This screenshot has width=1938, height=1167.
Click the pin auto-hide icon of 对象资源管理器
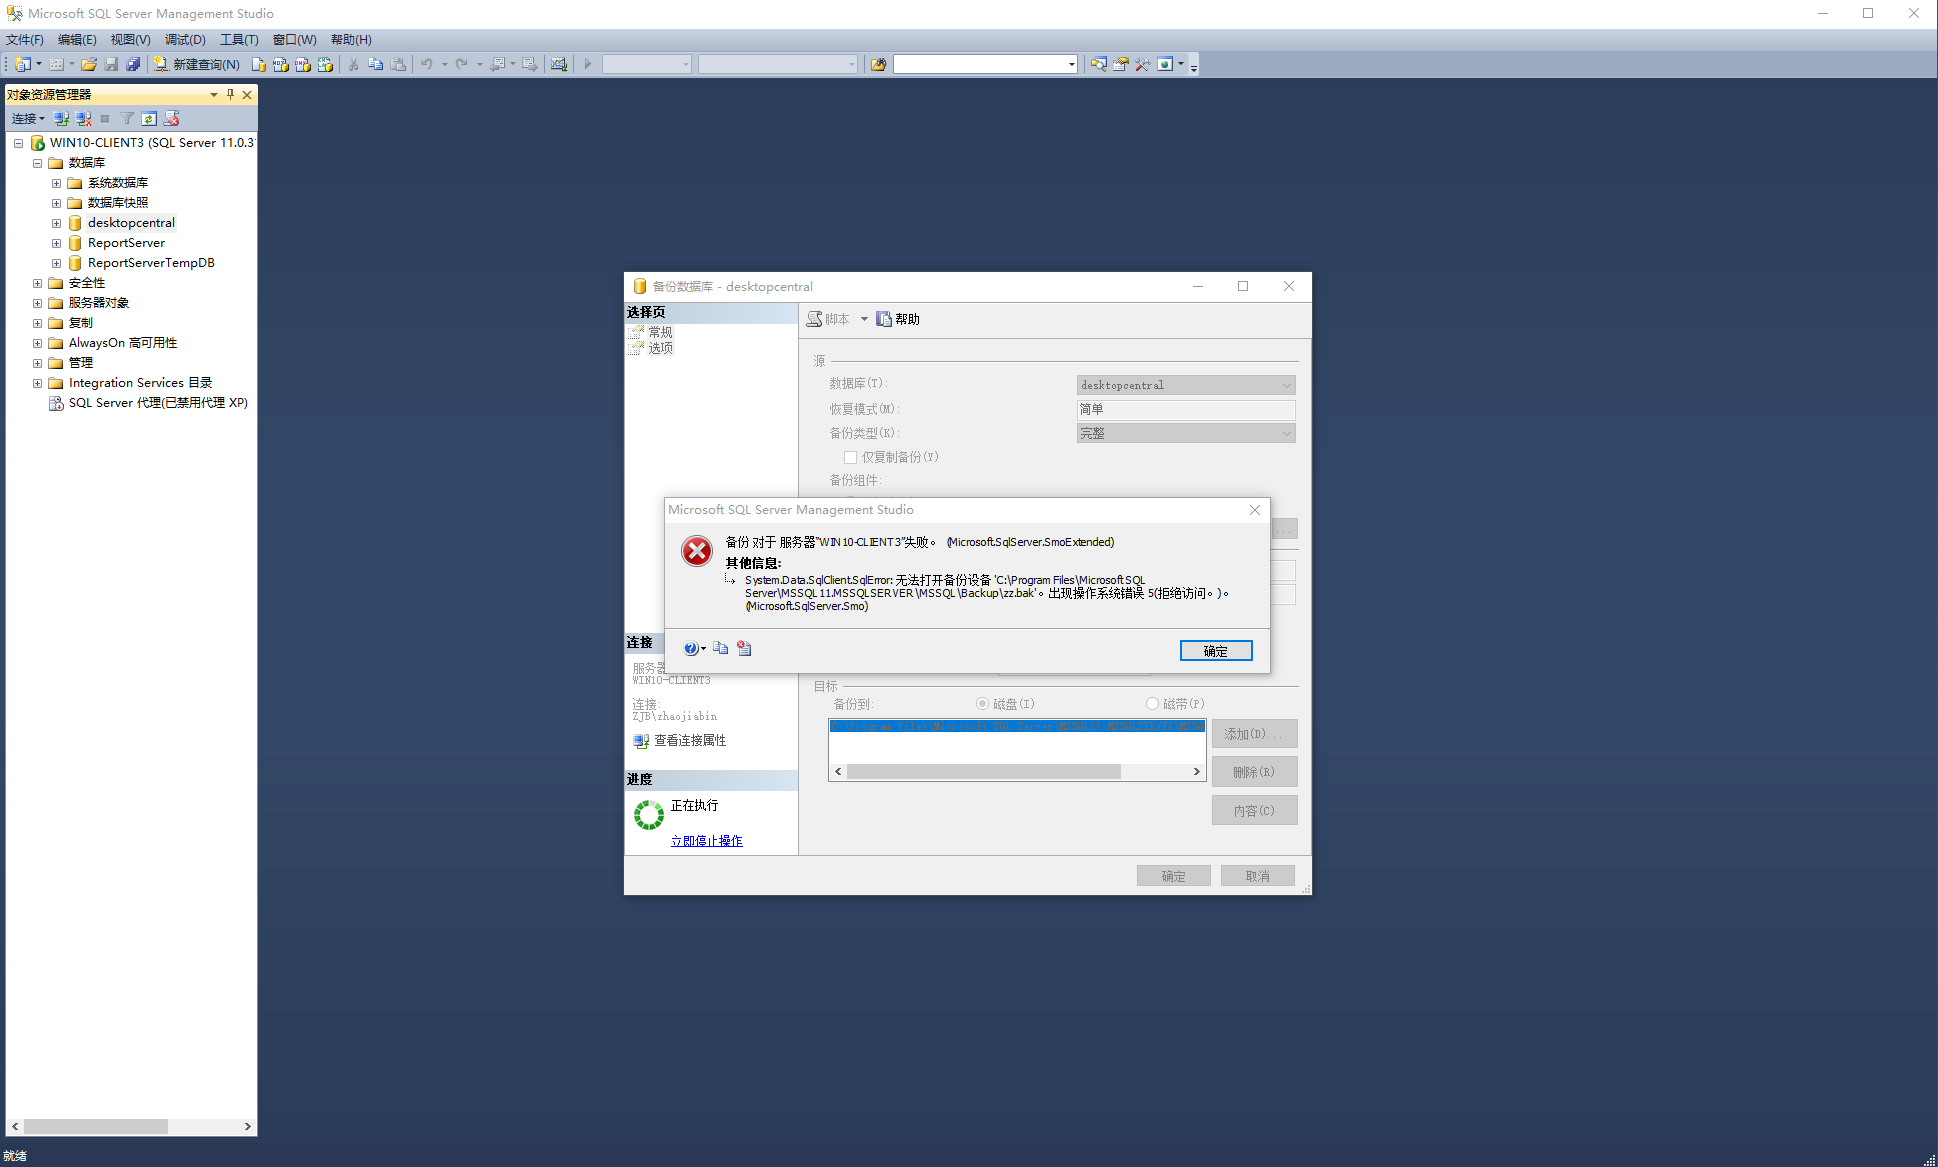point(230,94)
